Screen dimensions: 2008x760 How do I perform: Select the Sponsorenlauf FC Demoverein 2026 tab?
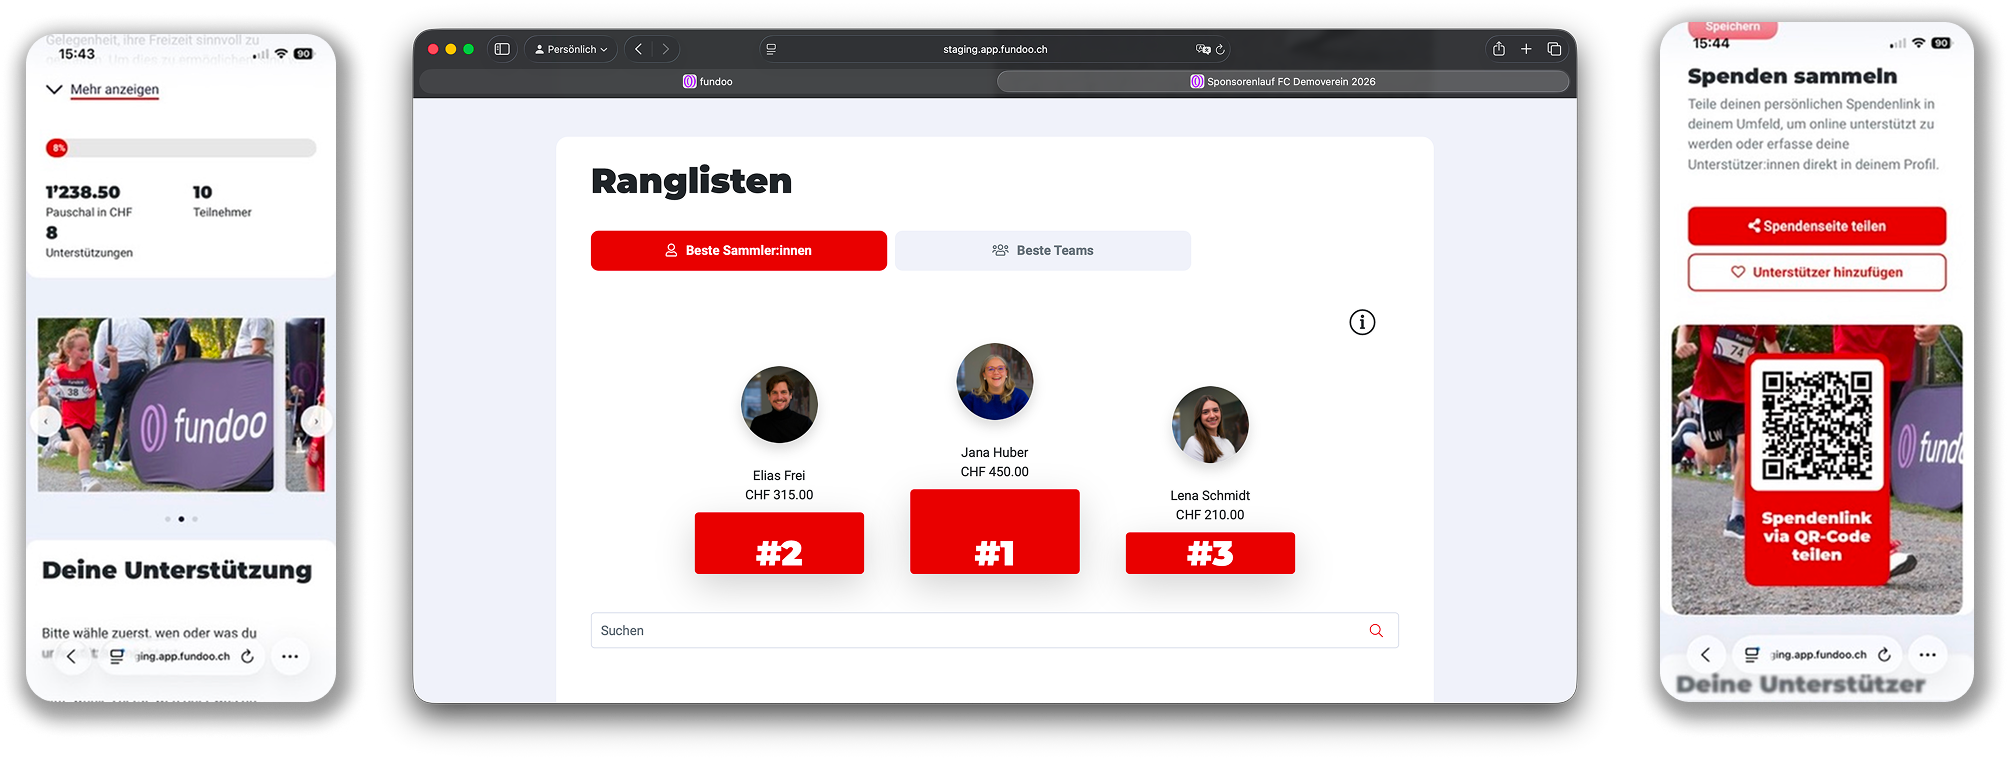click(x=1282, y=82)
